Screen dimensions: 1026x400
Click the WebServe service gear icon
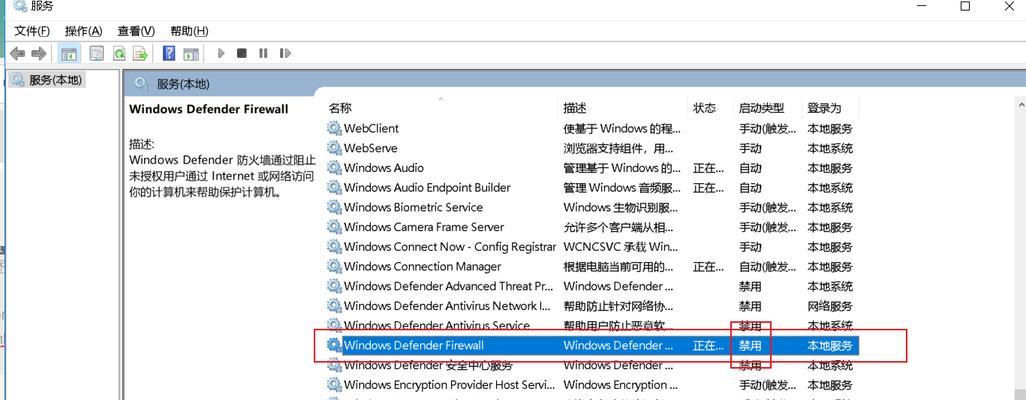point(334,148)
